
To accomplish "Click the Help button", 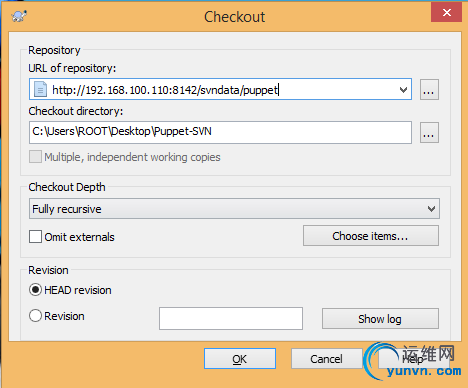I will pos(413,359).
